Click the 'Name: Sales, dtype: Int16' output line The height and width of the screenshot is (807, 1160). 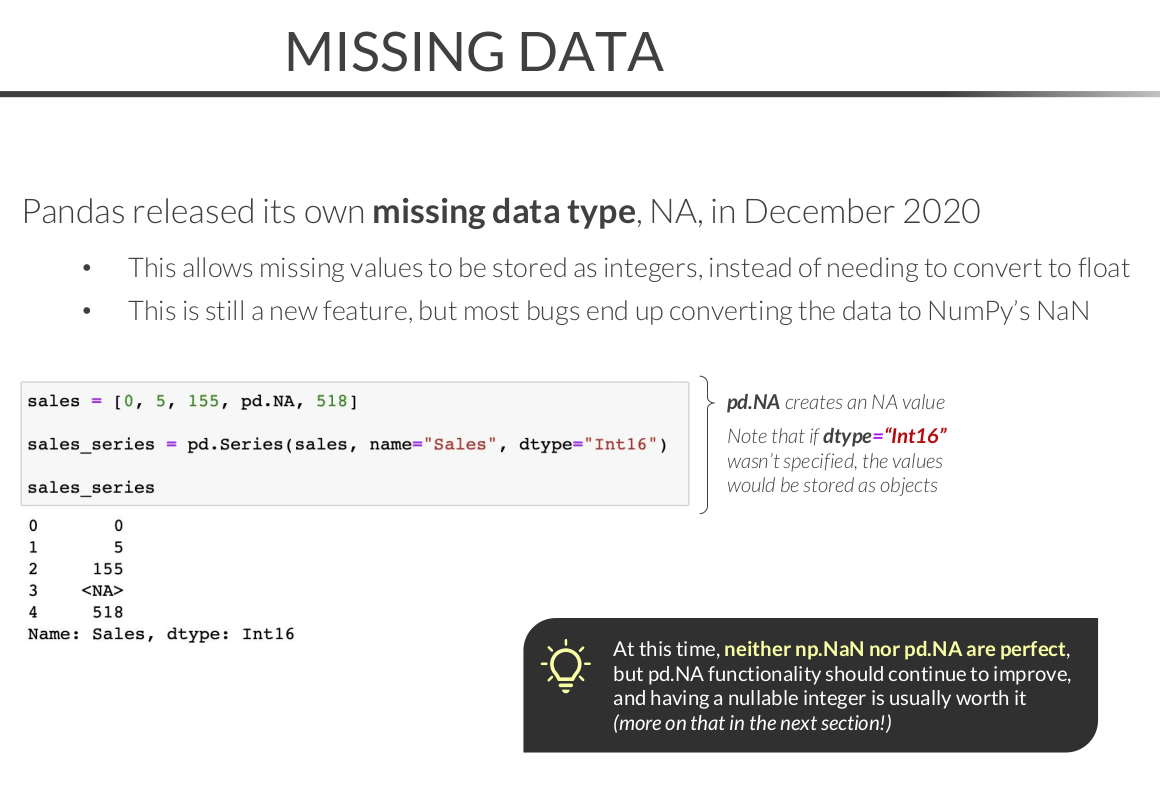click(161, 634)
